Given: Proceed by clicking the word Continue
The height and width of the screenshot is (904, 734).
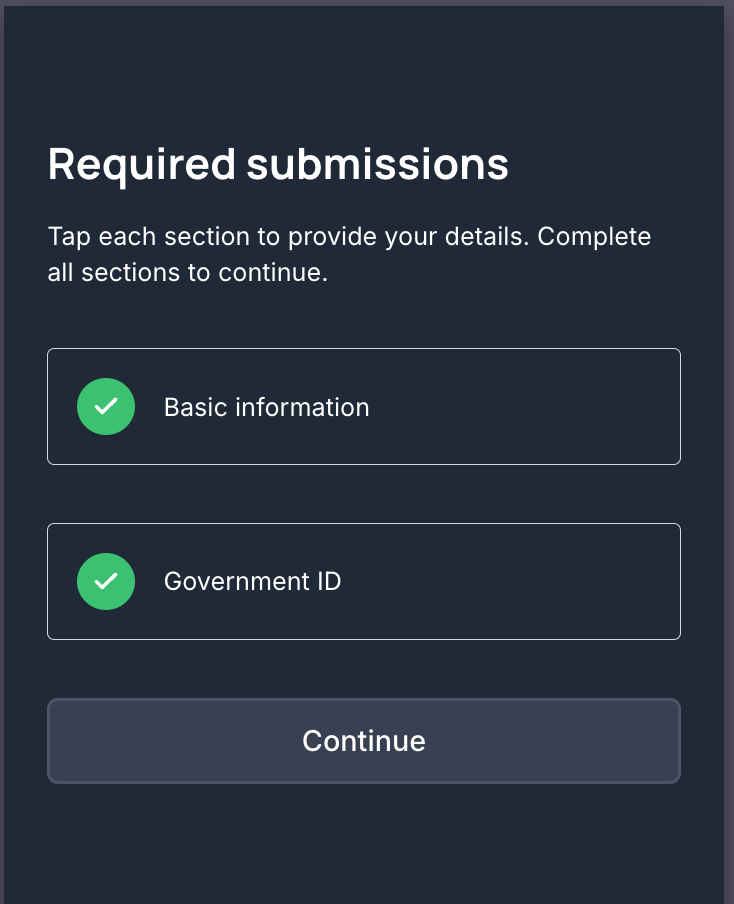Looking at the screenshot, I should (364, 741).
